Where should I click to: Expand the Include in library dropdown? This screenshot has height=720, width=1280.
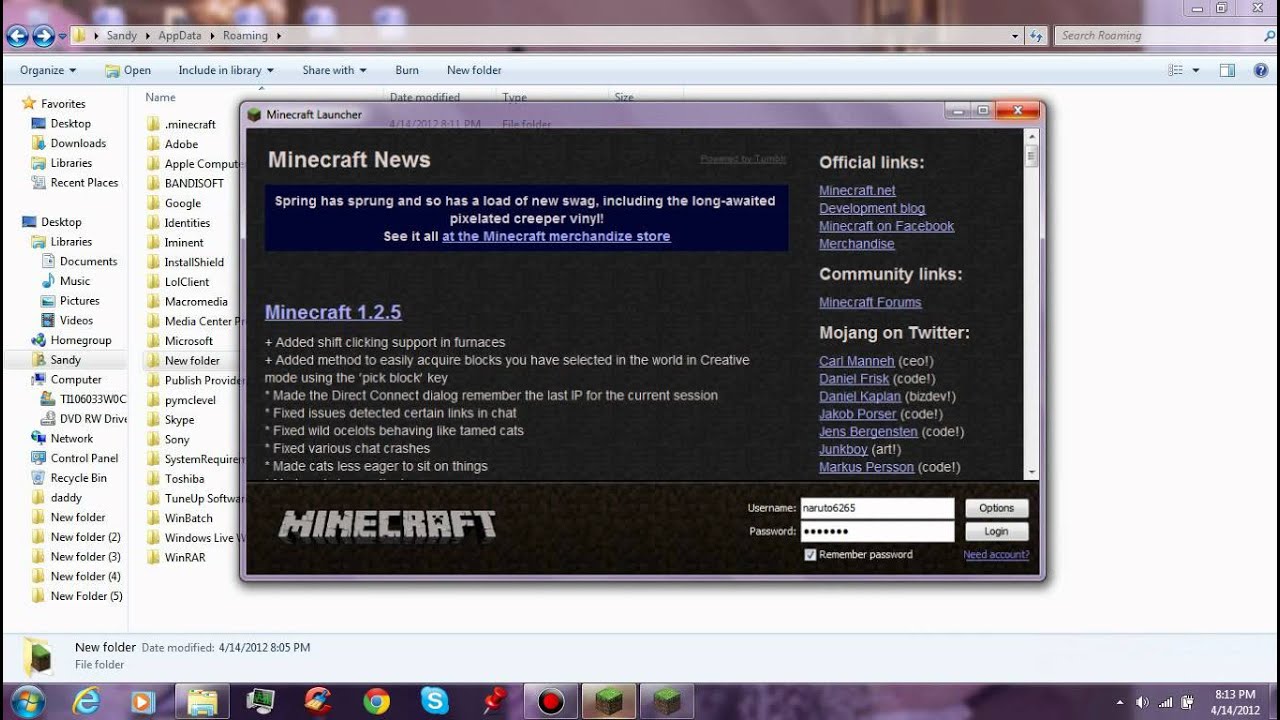click(x=226, y=70)
